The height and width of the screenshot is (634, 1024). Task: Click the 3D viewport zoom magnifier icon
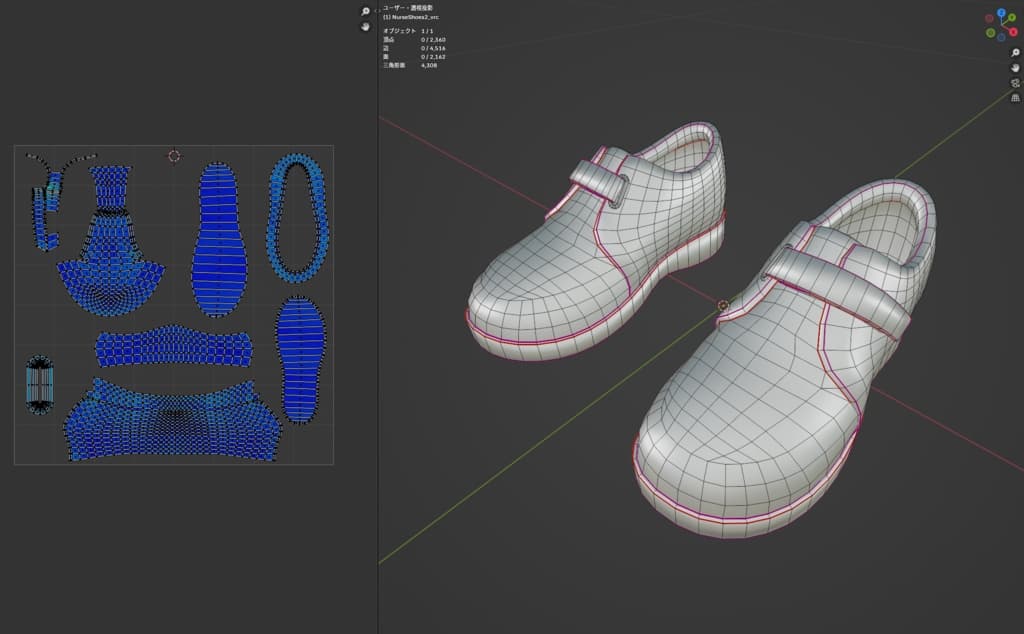1015,52
